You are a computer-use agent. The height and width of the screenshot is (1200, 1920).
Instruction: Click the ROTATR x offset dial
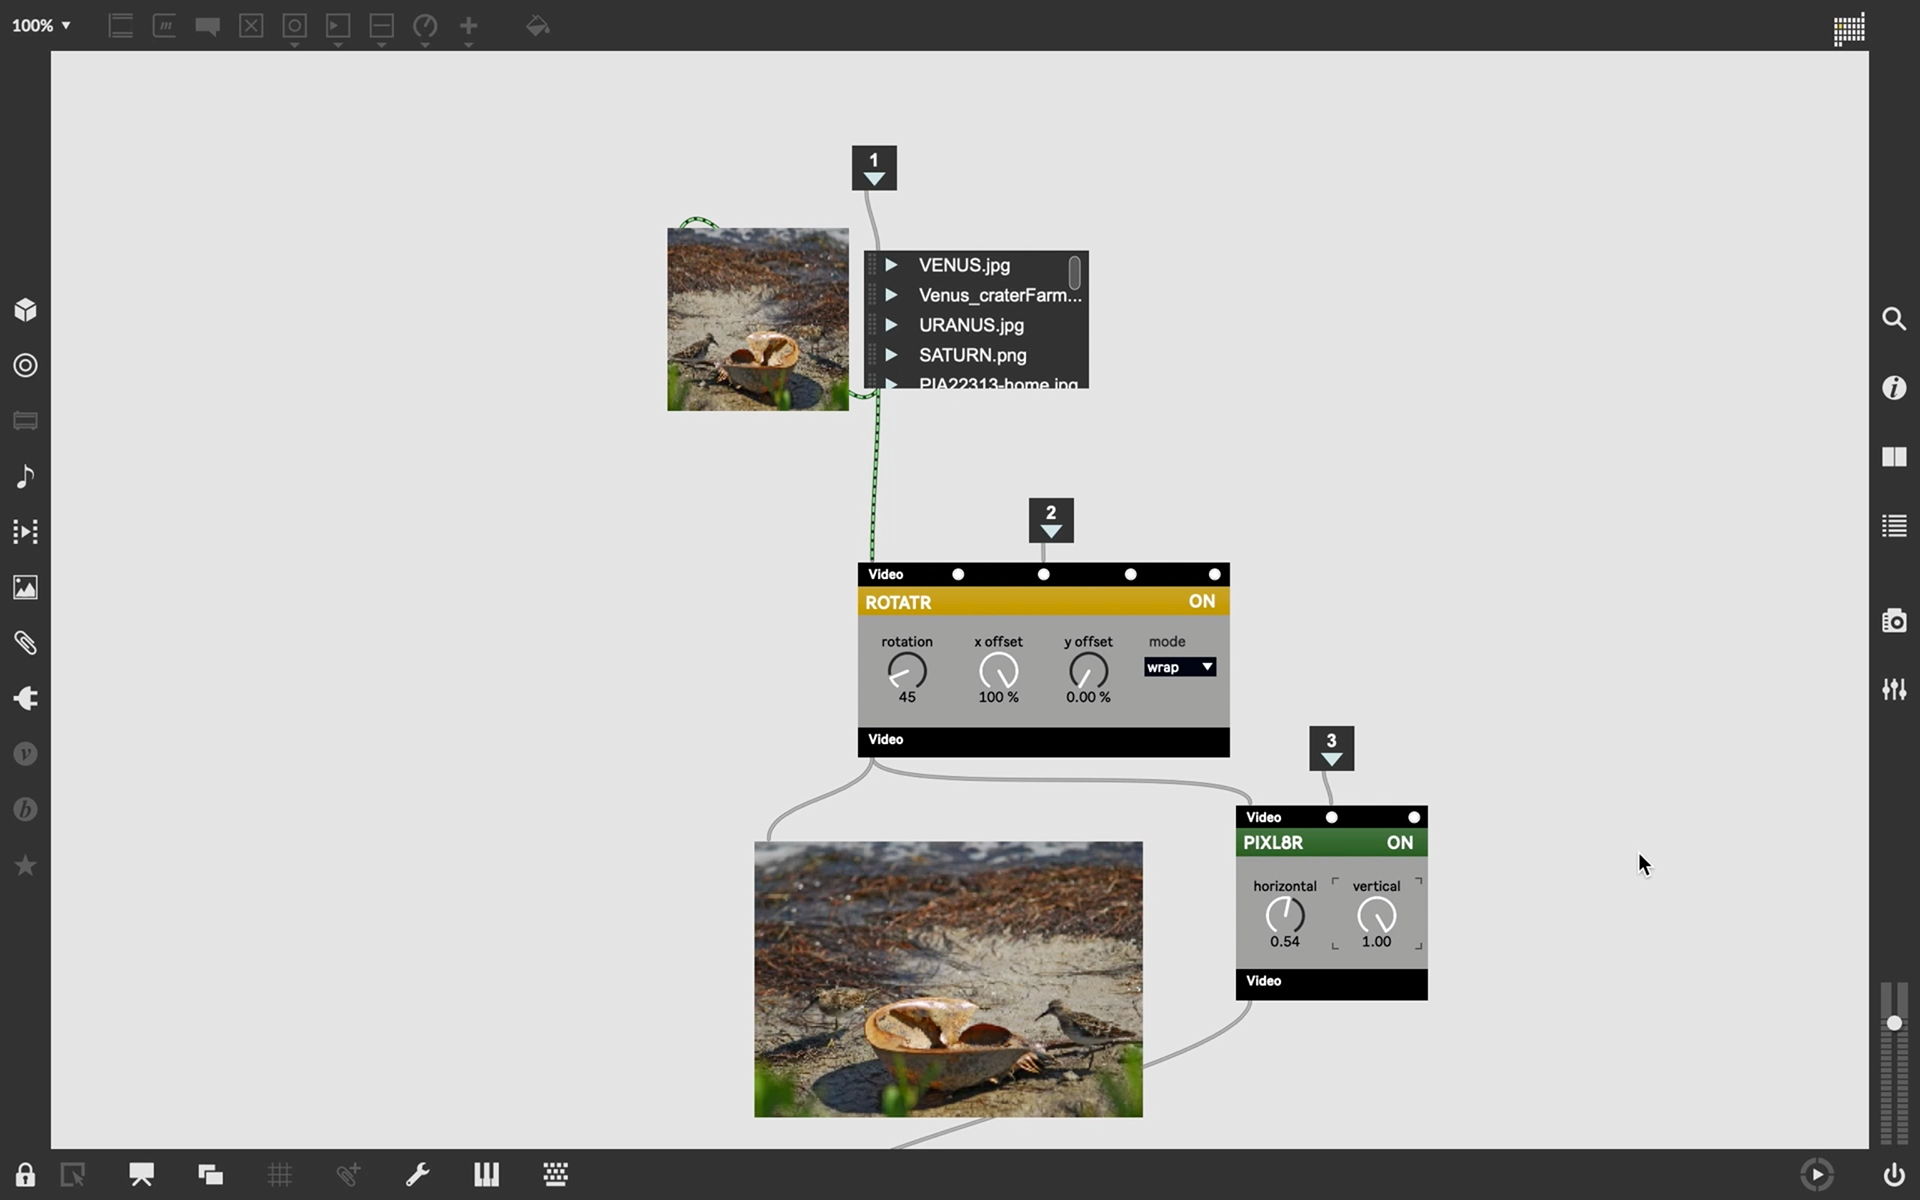pyautogui.click(x=998, y=671)
